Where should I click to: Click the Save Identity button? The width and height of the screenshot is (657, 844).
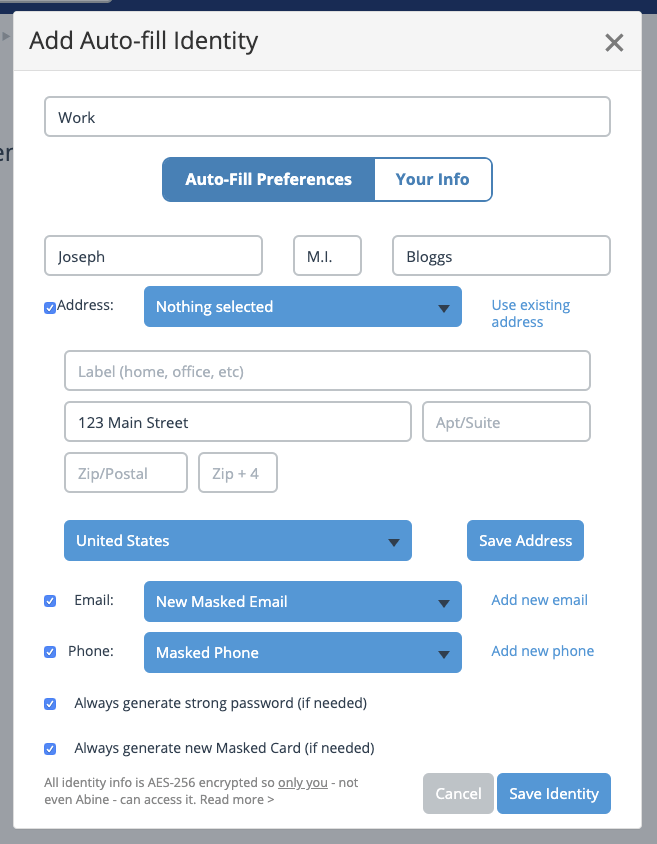tap(553, 794)
